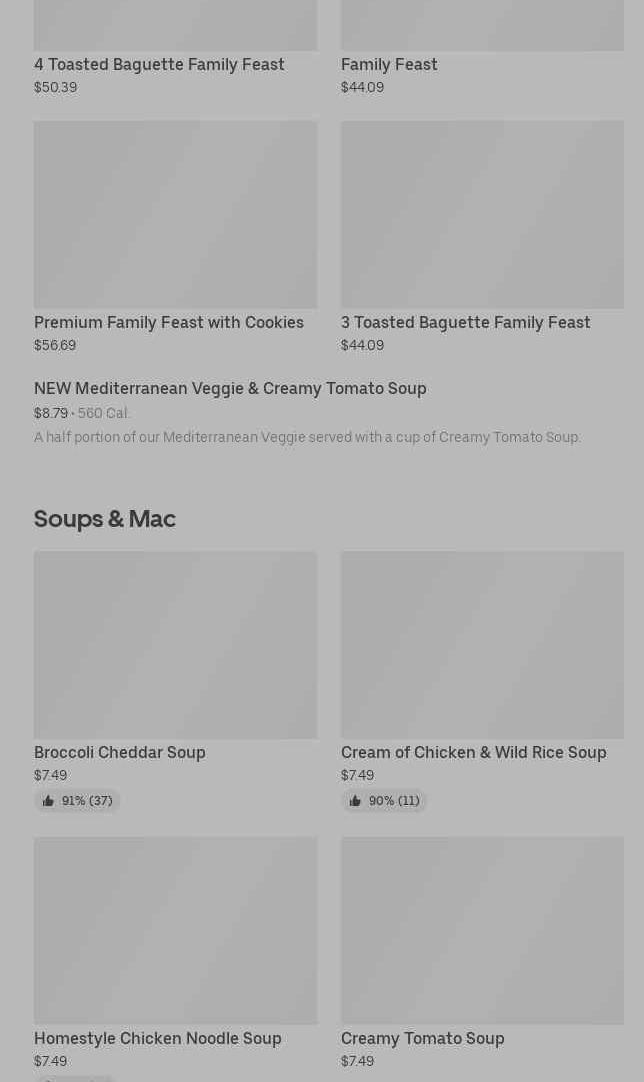This screenshot has width=644, height=1082.
Task: Click thumbs-up icon under Cream of Chicken soup
Action: pyautogui.click(x=355, y=801)
